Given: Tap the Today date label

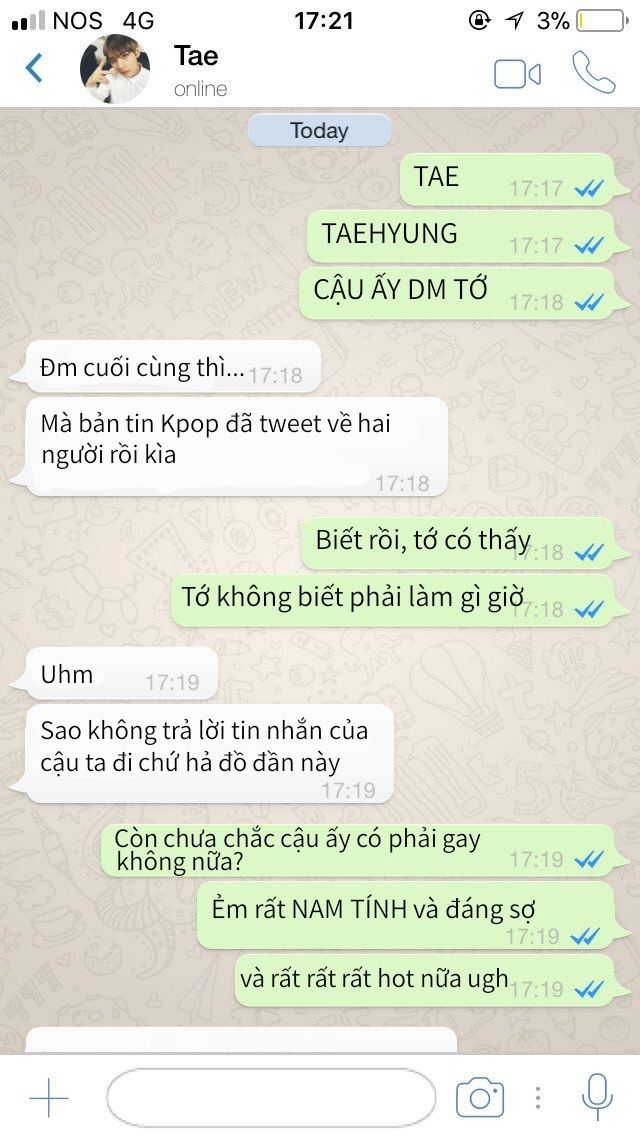Looking at the screenshot, I should 319,131.
